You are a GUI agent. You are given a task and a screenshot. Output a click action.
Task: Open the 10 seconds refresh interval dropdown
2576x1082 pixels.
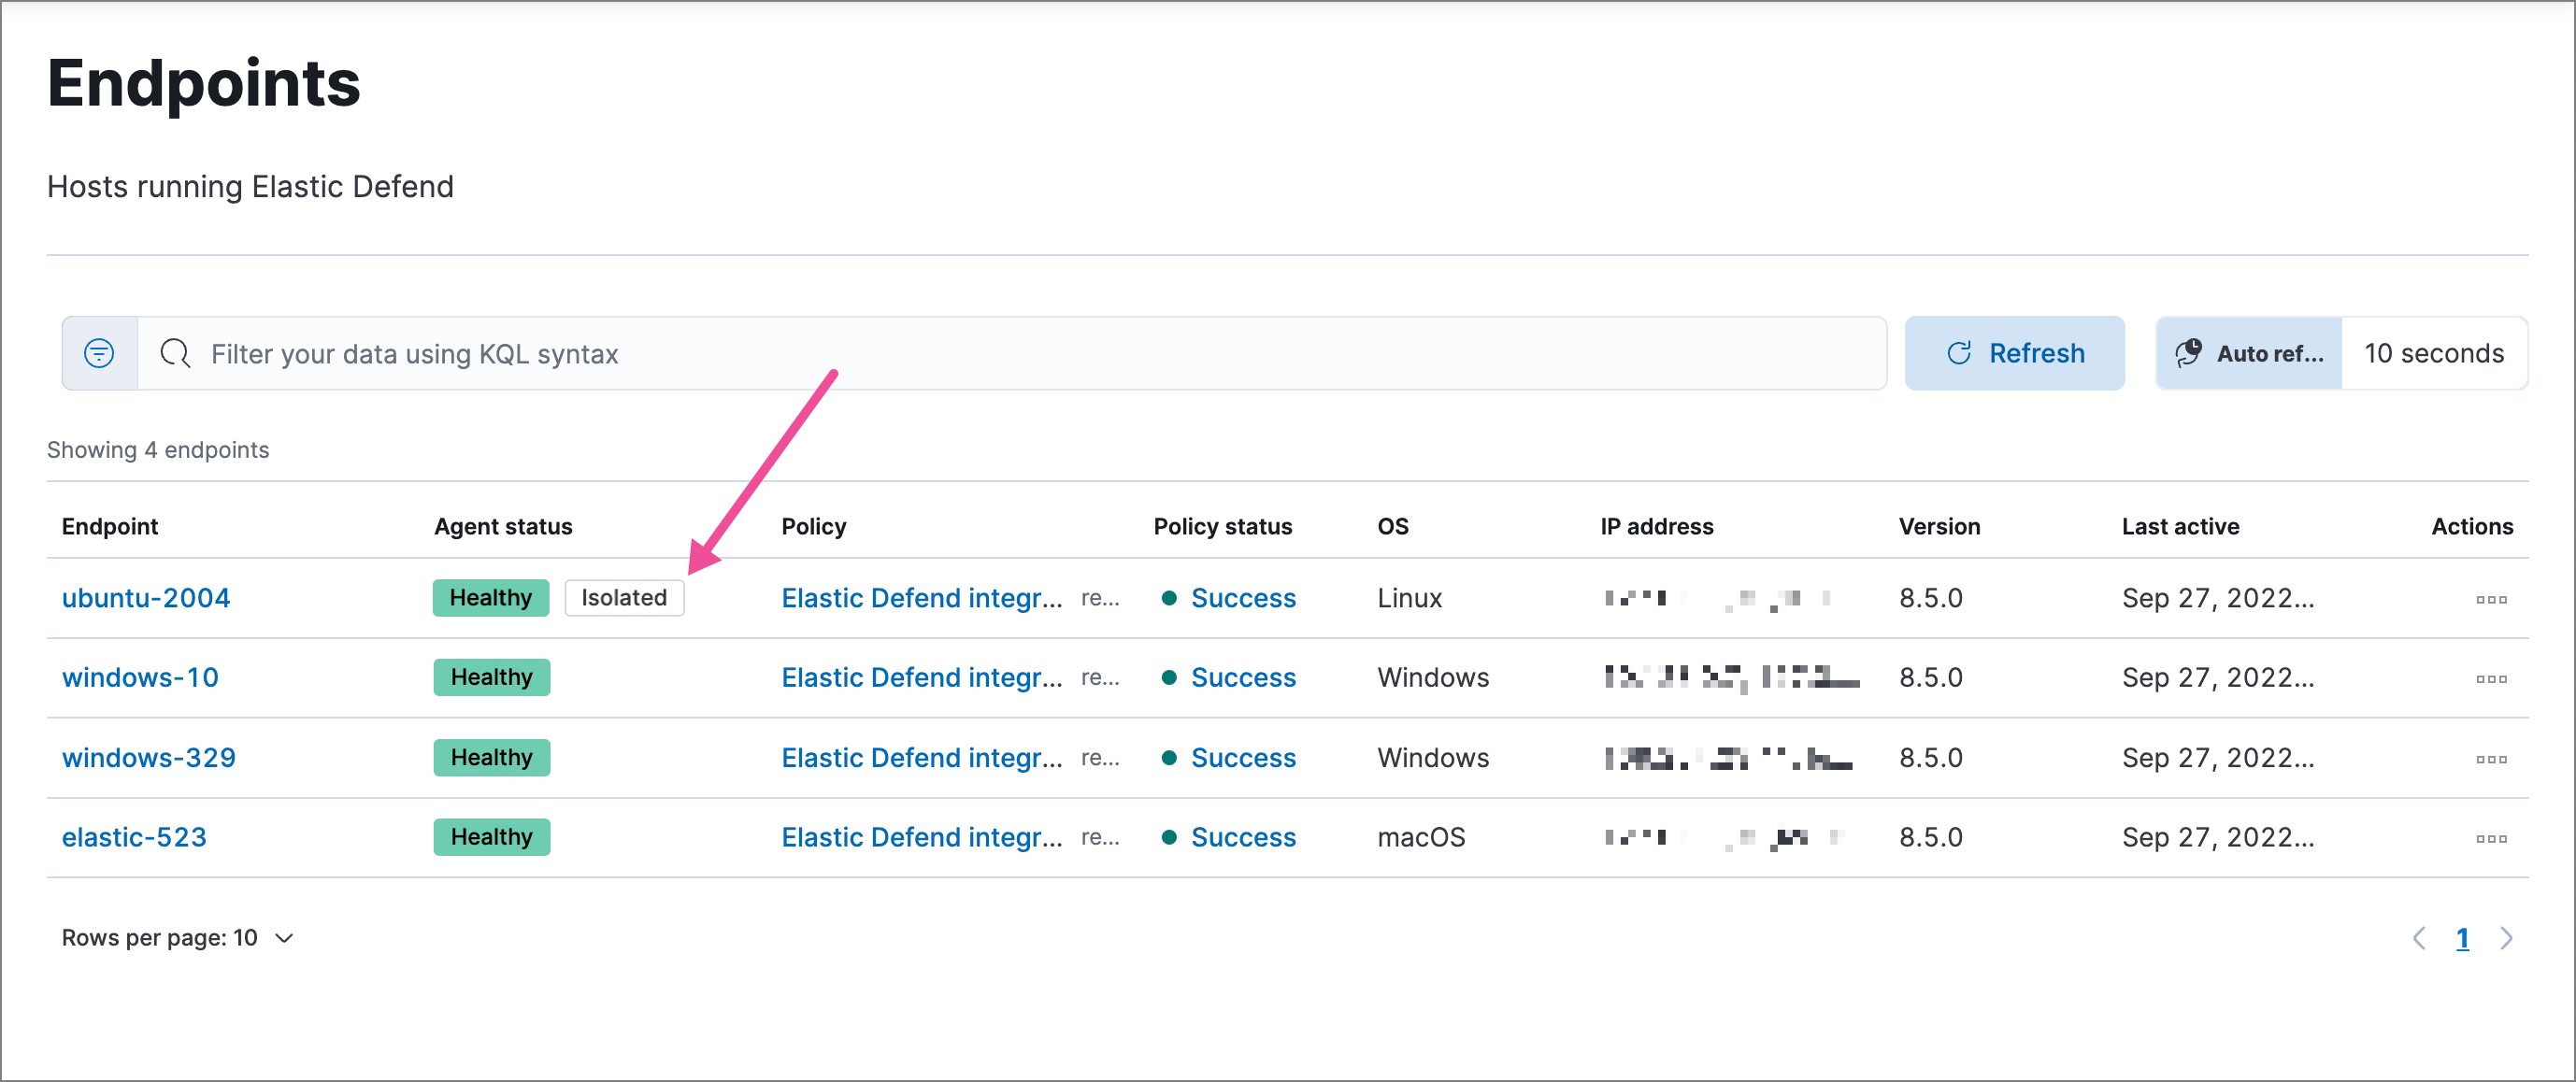click(2434, 353)
